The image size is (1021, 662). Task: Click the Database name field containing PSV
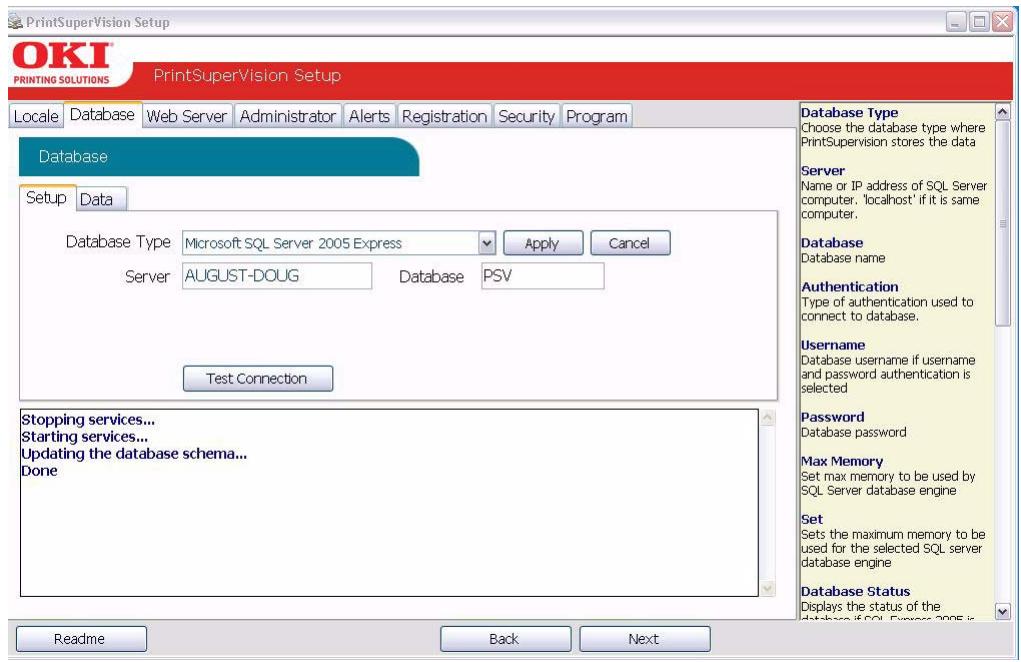542,276
